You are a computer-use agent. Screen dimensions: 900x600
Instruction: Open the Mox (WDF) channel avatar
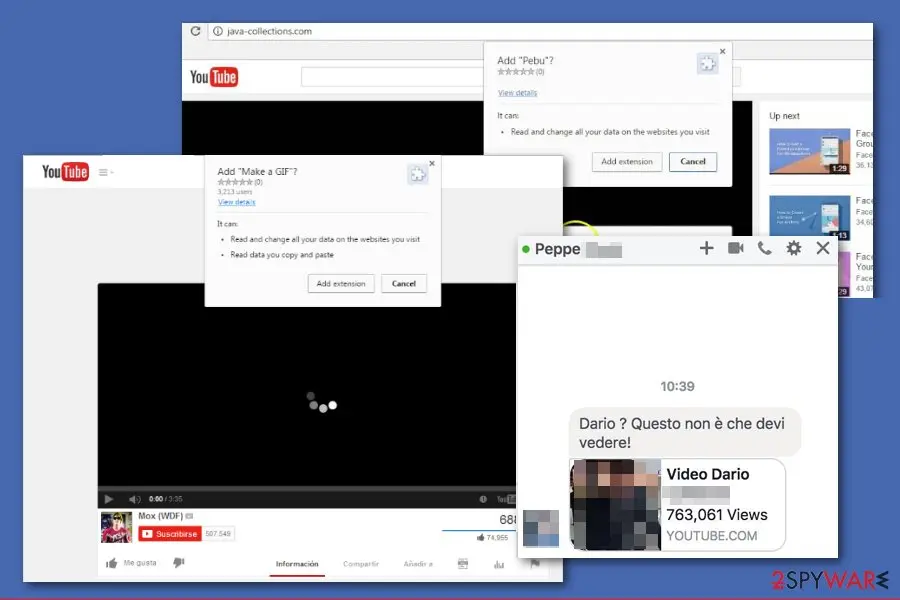click(x=117, y=527)
